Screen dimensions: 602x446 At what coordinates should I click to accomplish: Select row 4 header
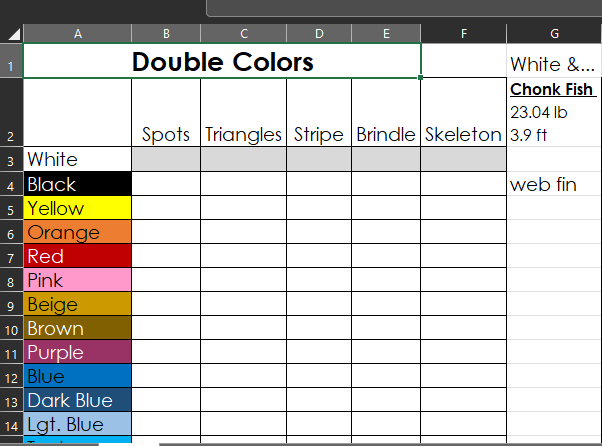(x=11, y=185)
